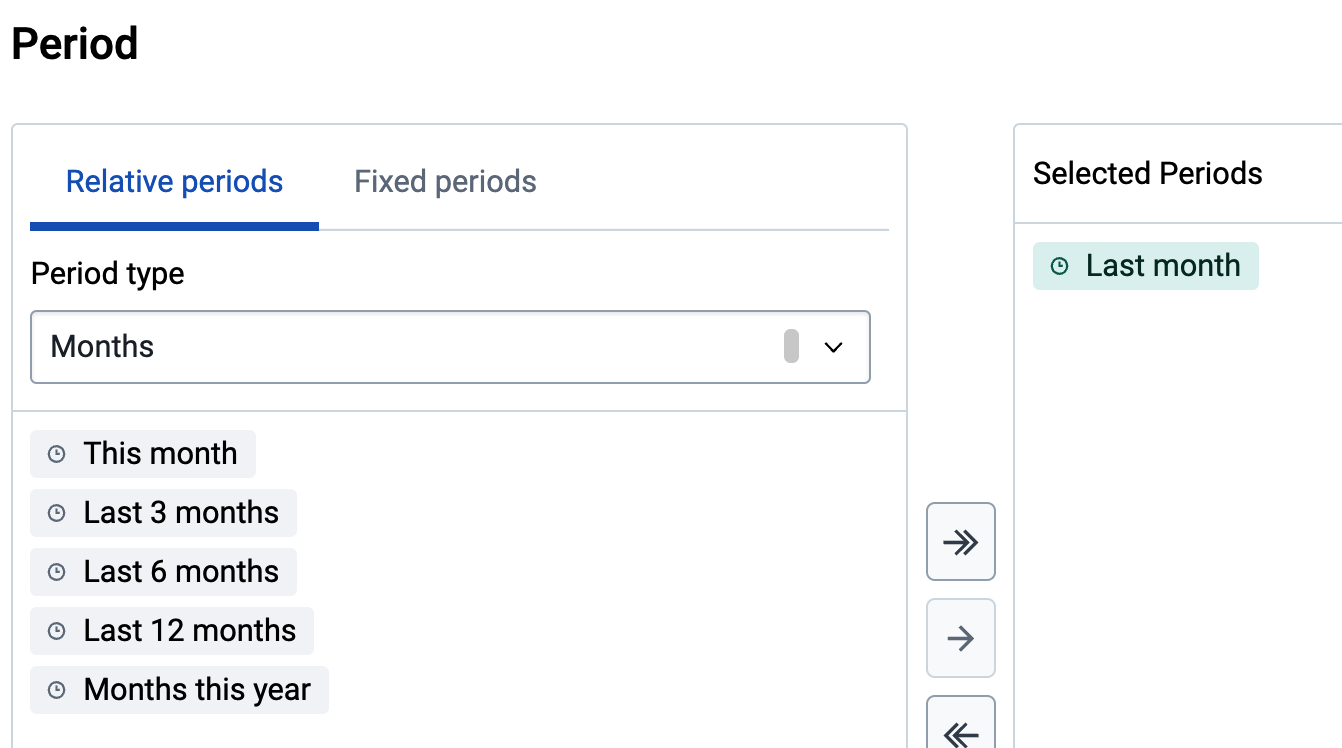Click the deselect all double-left arrow button
Screen dimensions: 1342x748
[x=961, y=728]
